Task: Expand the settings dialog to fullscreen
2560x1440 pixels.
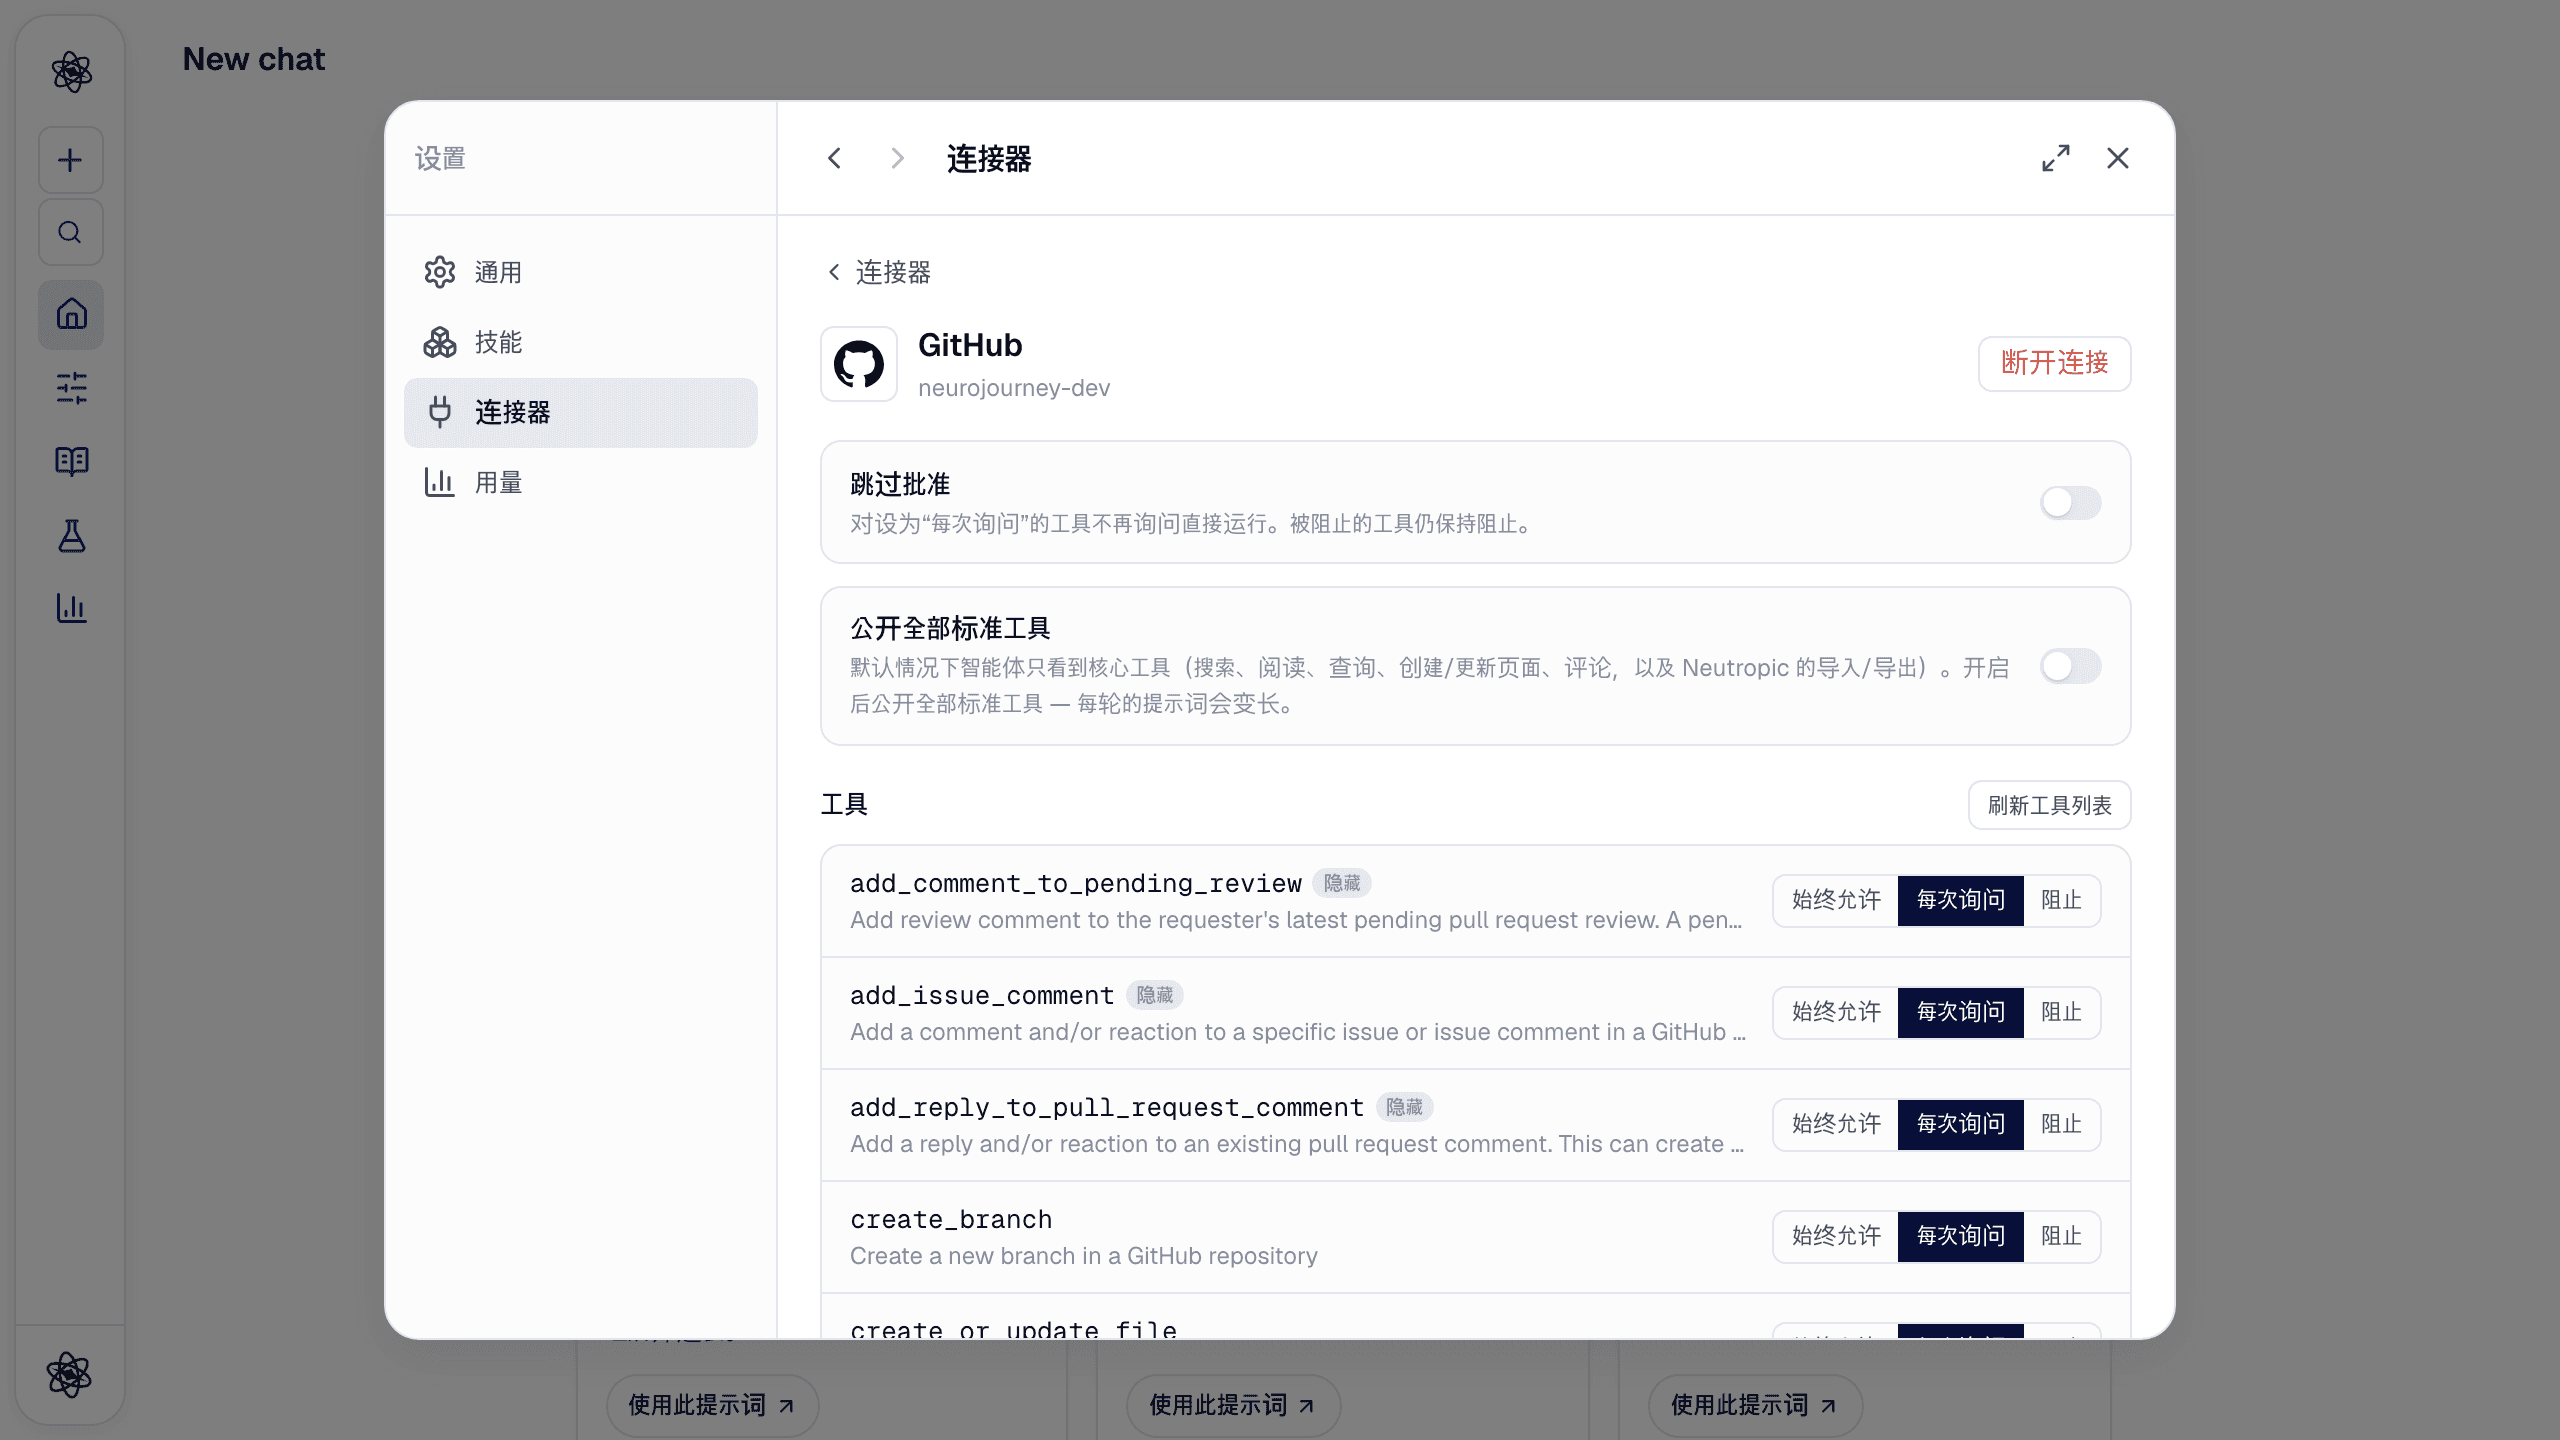Action: tap(2056, 158)
